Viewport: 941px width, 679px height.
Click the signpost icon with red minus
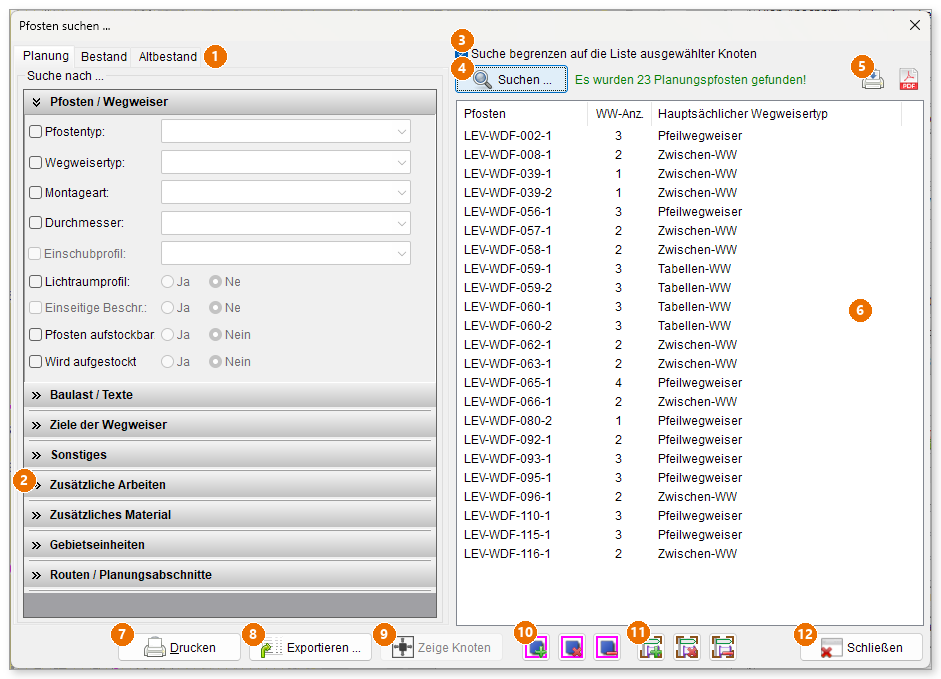(x=723, y=648)
